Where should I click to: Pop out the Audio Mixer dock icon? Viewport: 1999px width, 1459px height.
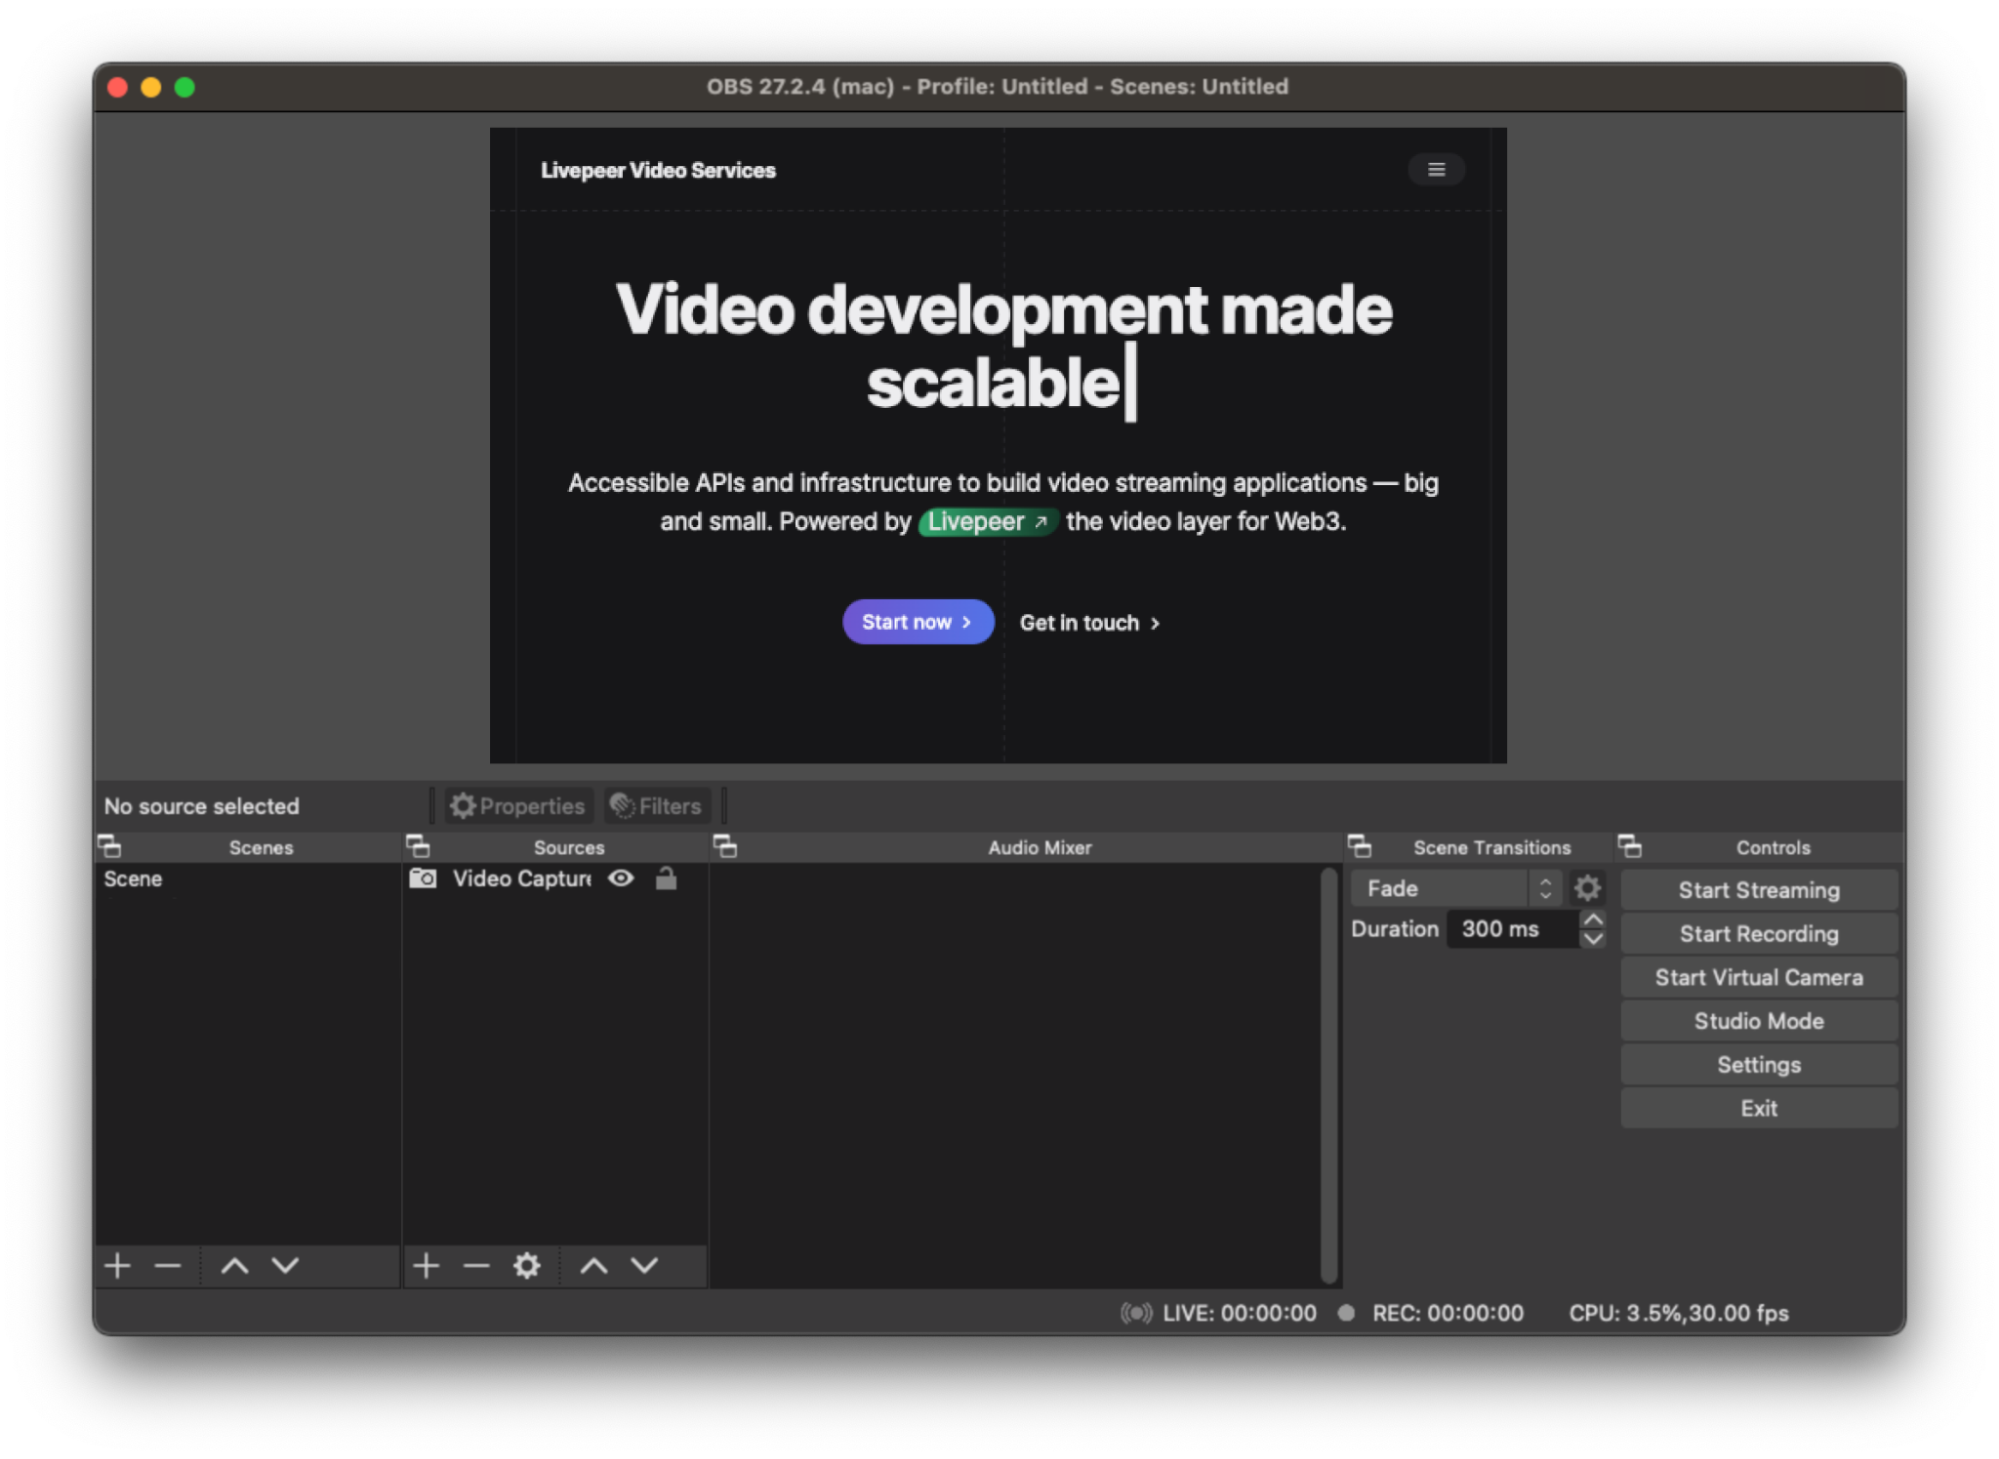(726, 847)
